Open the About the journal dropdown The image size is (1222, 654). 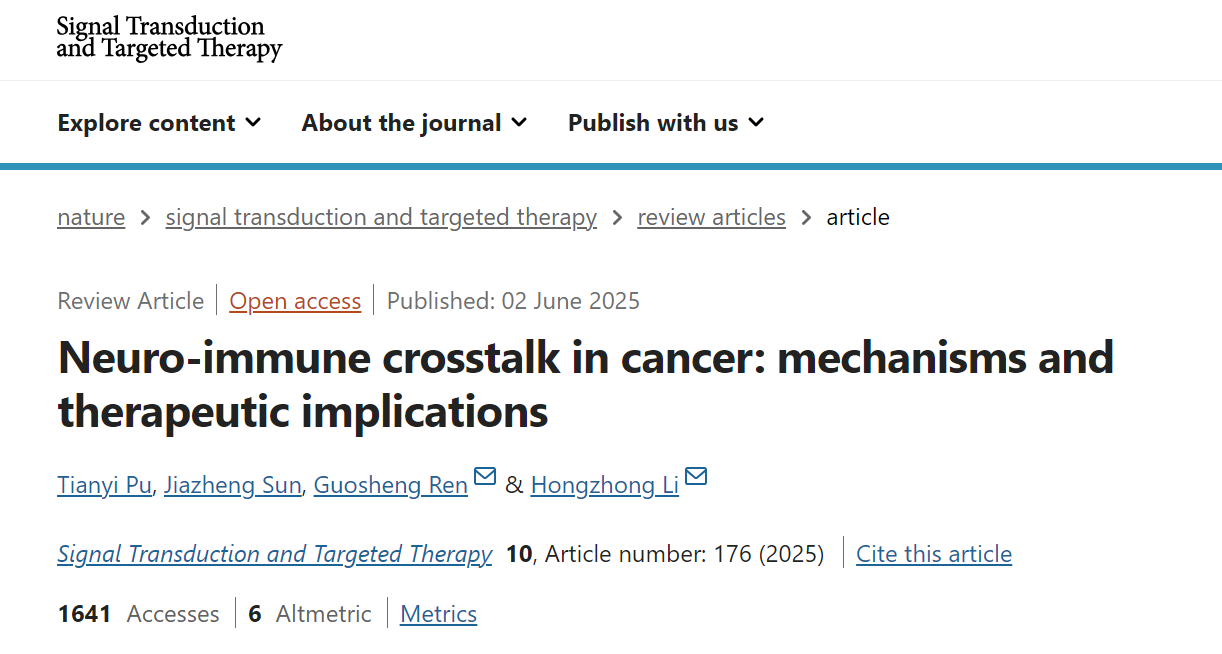click(x=414, y=123)
